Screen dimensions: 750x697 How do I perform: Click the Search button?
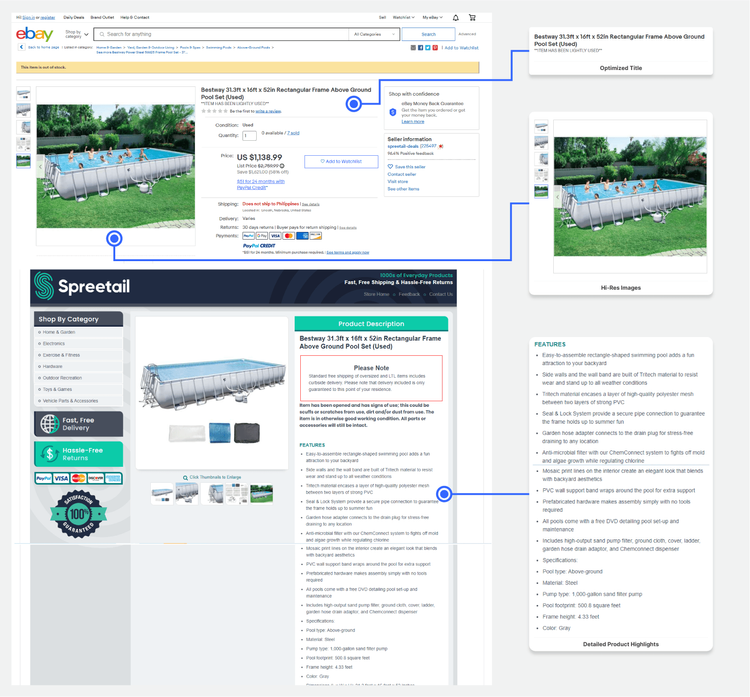coord(429,34)
